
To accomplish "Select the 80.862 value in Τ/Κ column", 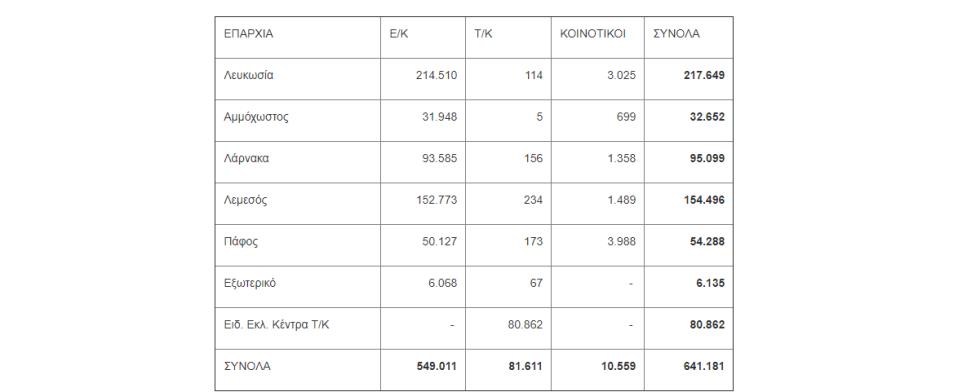I will point(525,324).
